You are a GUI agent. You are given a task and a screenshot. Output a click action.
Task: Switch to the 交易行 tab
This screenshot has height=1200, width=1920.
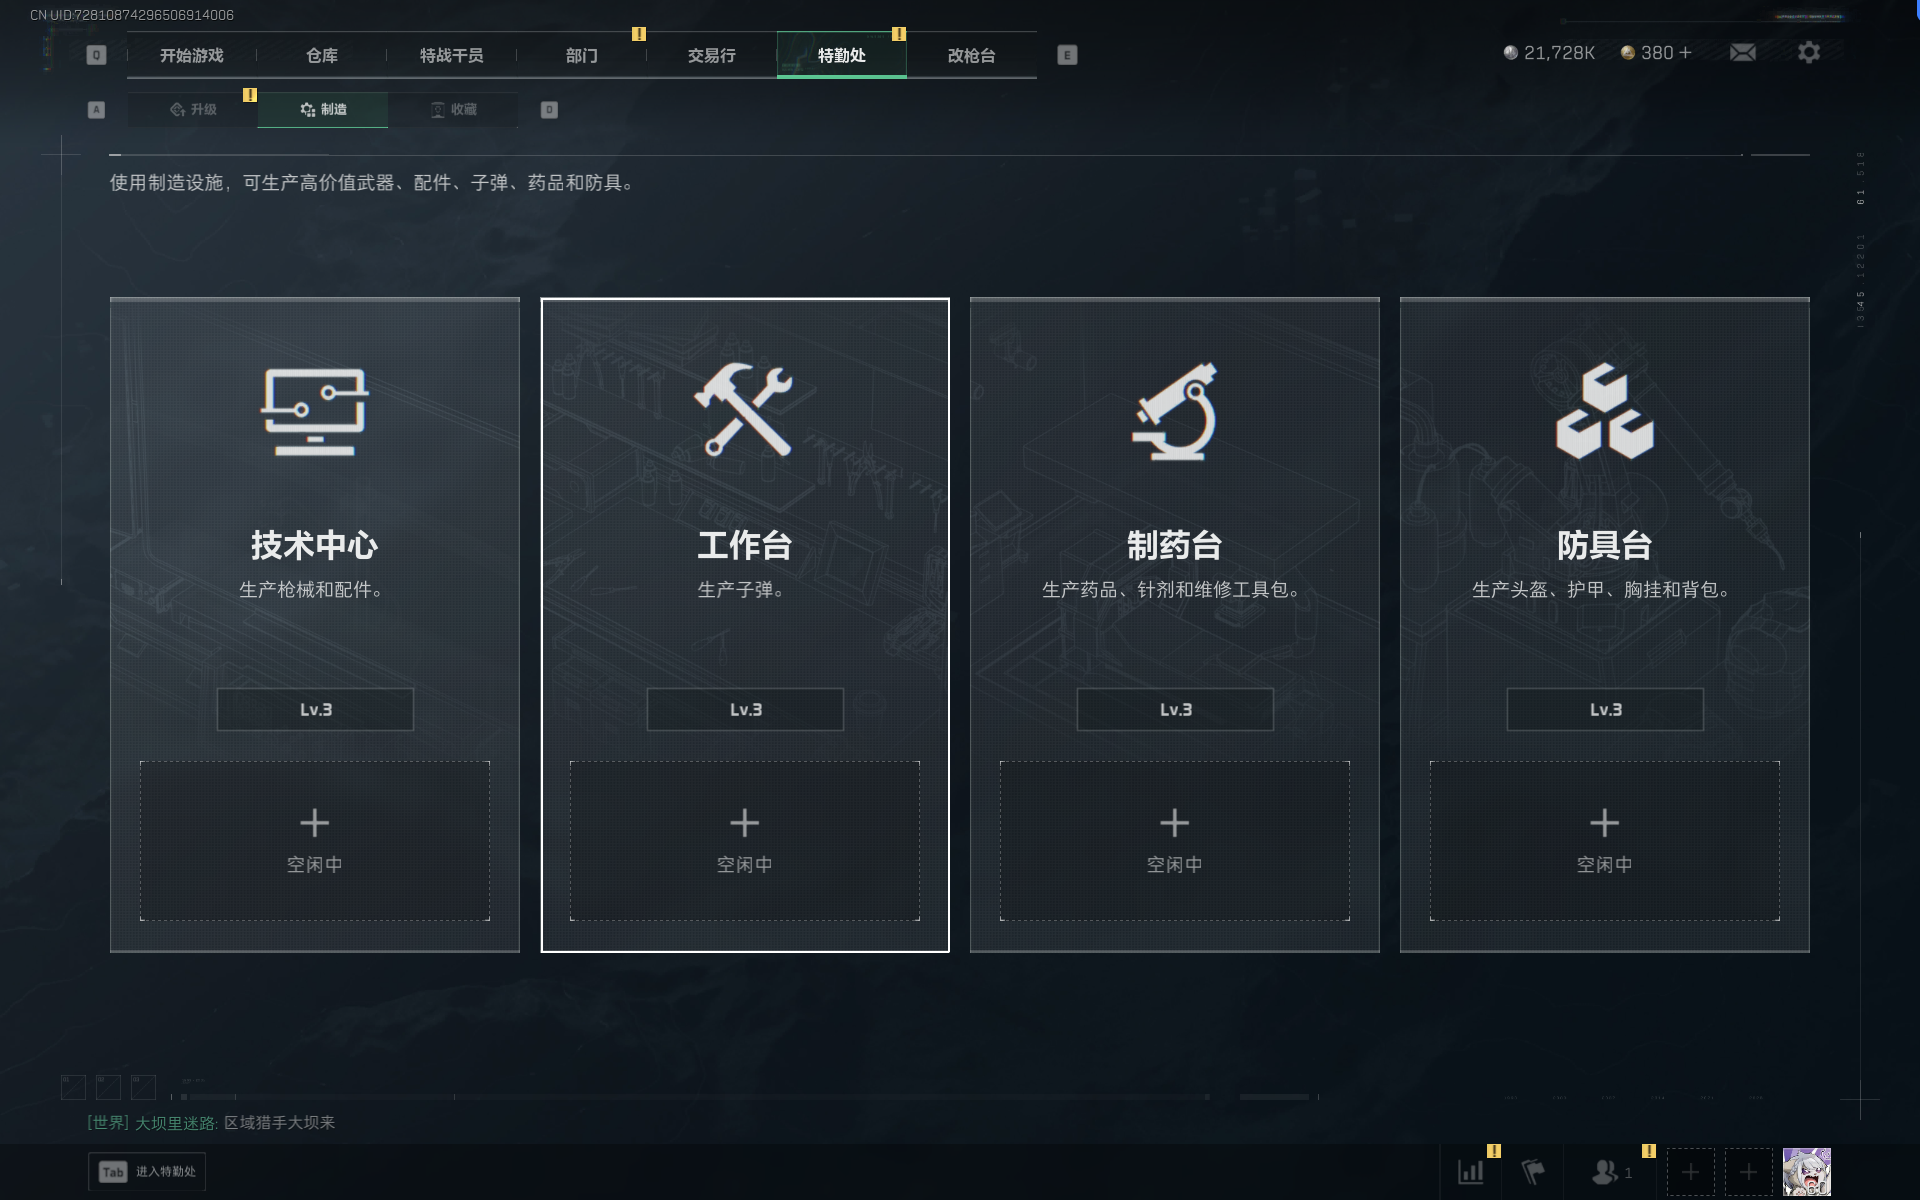point(712,55)
